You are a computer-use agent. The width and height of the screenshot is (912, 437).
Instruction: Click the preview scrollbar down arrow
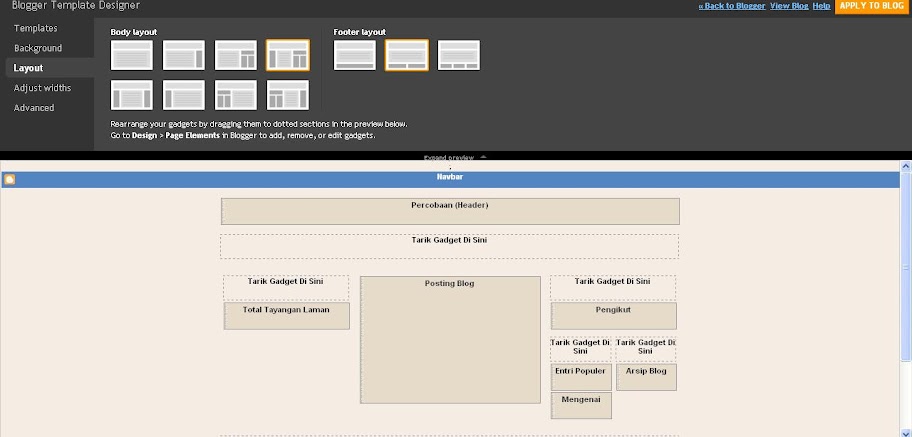coord(906,432)
